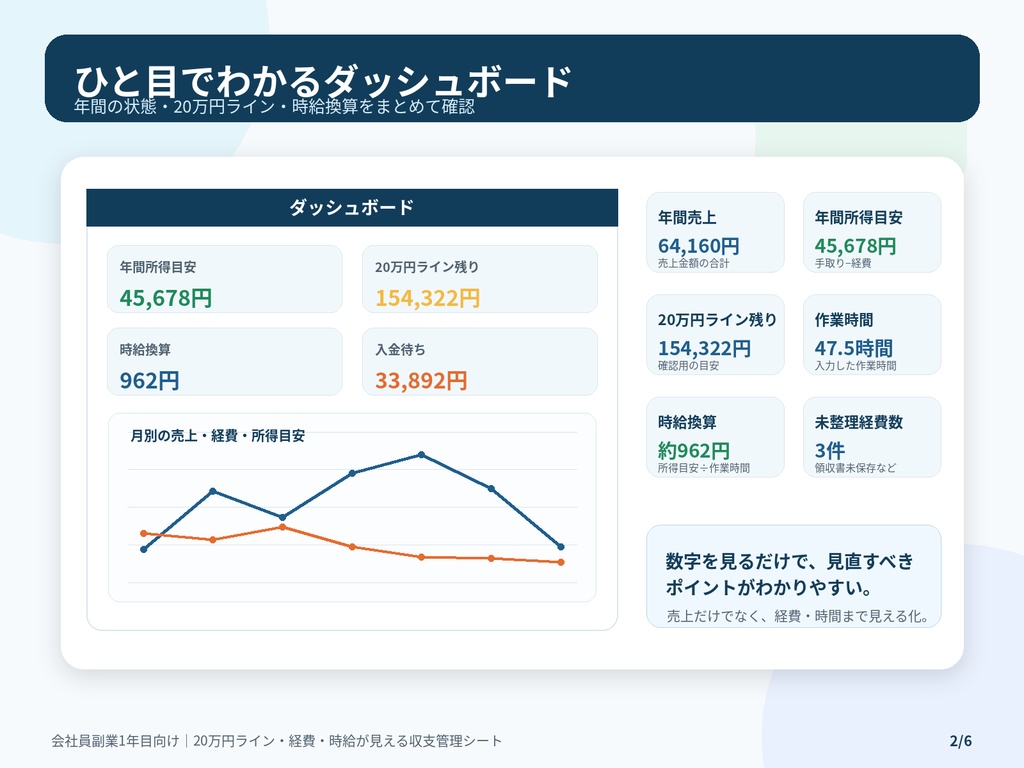Viewport: 1024px width, 768px height.
Task: Select the 約962円 value
Action: coord(694,451)
